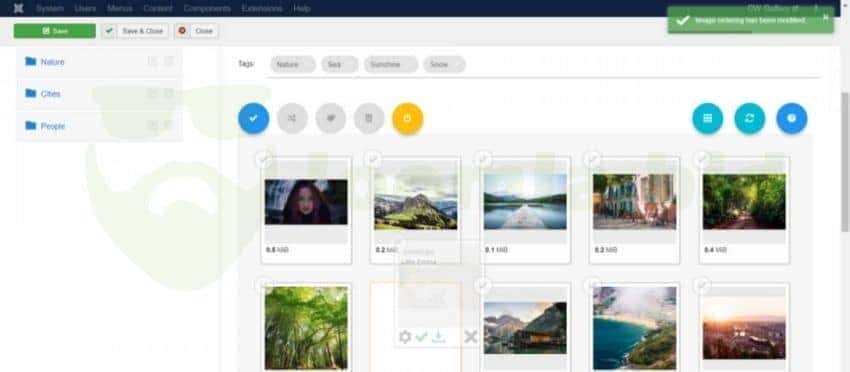Image resolution: width=850 pixels, height=372 pixels.
Task: Open the Components menu
Action: [207, 9]
